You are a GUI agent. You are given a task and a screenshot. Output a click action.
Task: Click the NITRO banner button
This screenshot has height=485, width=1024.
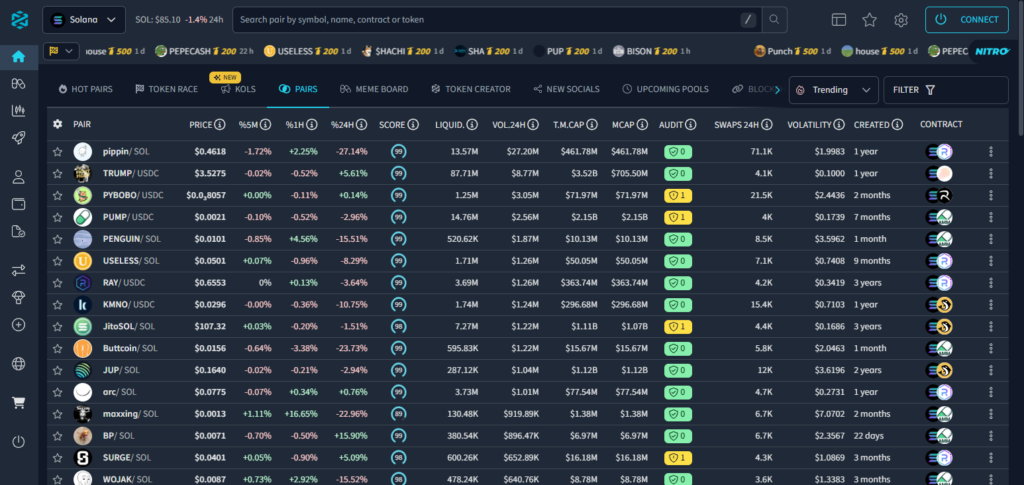(x=993, y=51)
